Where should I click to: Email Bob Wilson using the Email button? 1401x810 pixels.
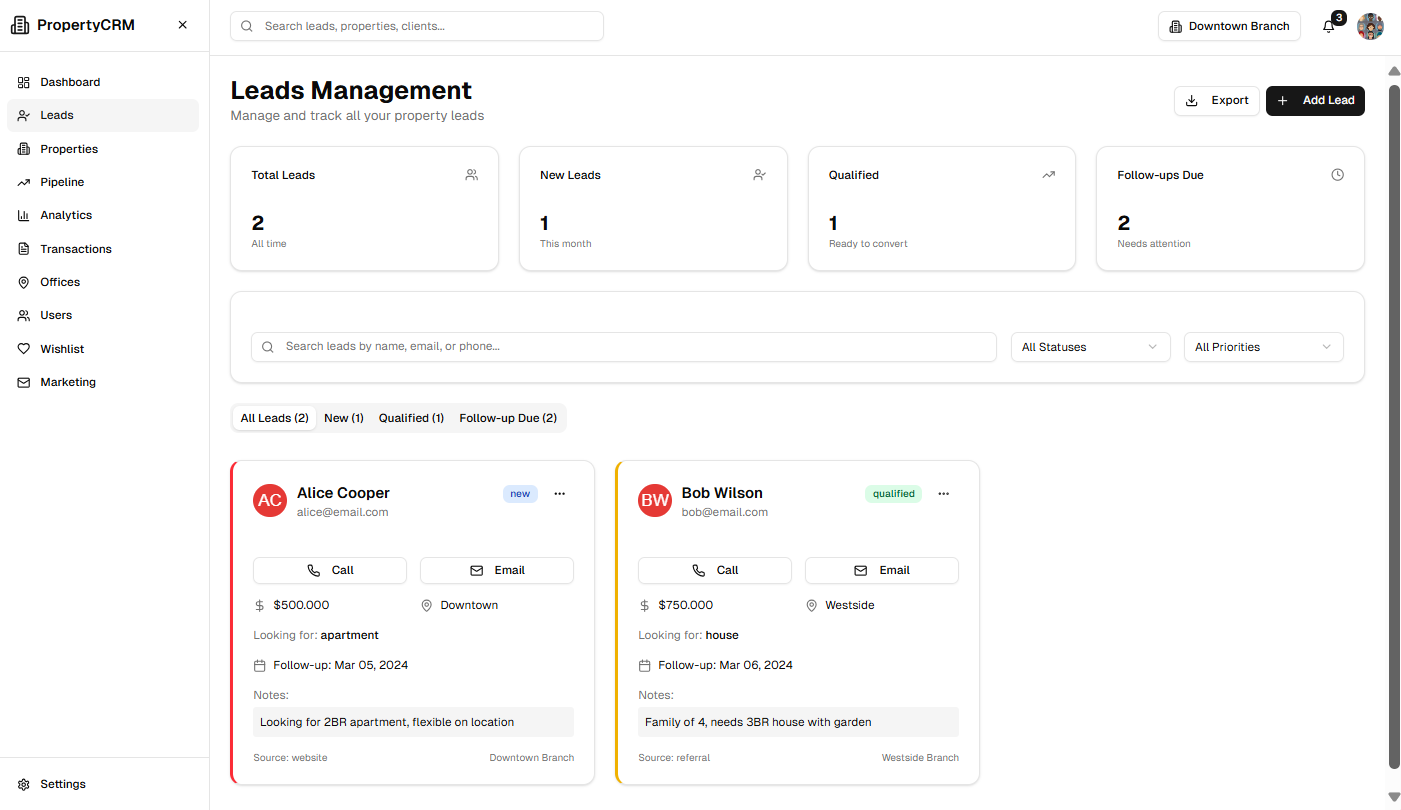tap(881, 570)
